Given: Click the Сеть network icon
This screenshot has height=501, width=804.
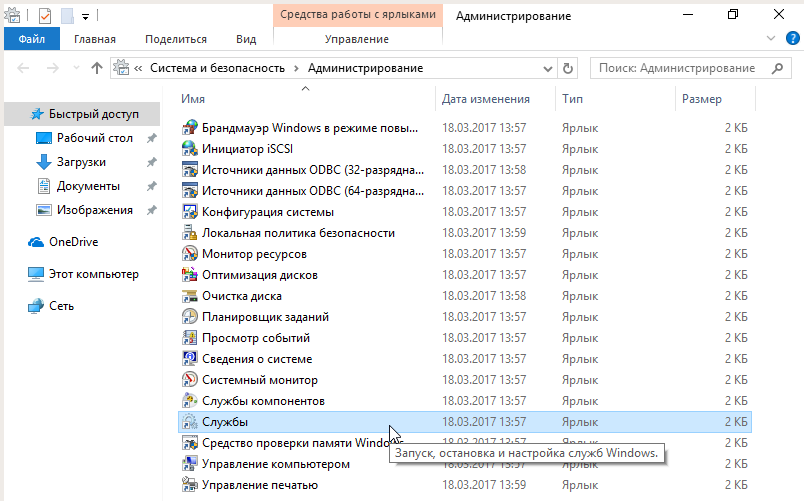Looking at the screenshot, I should pos(36,306).
